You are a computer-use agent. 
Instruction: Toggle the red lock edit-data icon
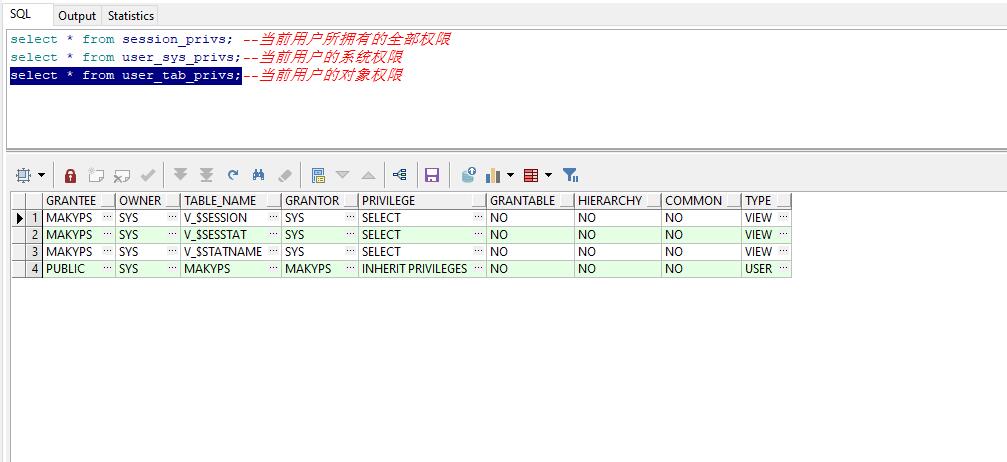(71, 175)
